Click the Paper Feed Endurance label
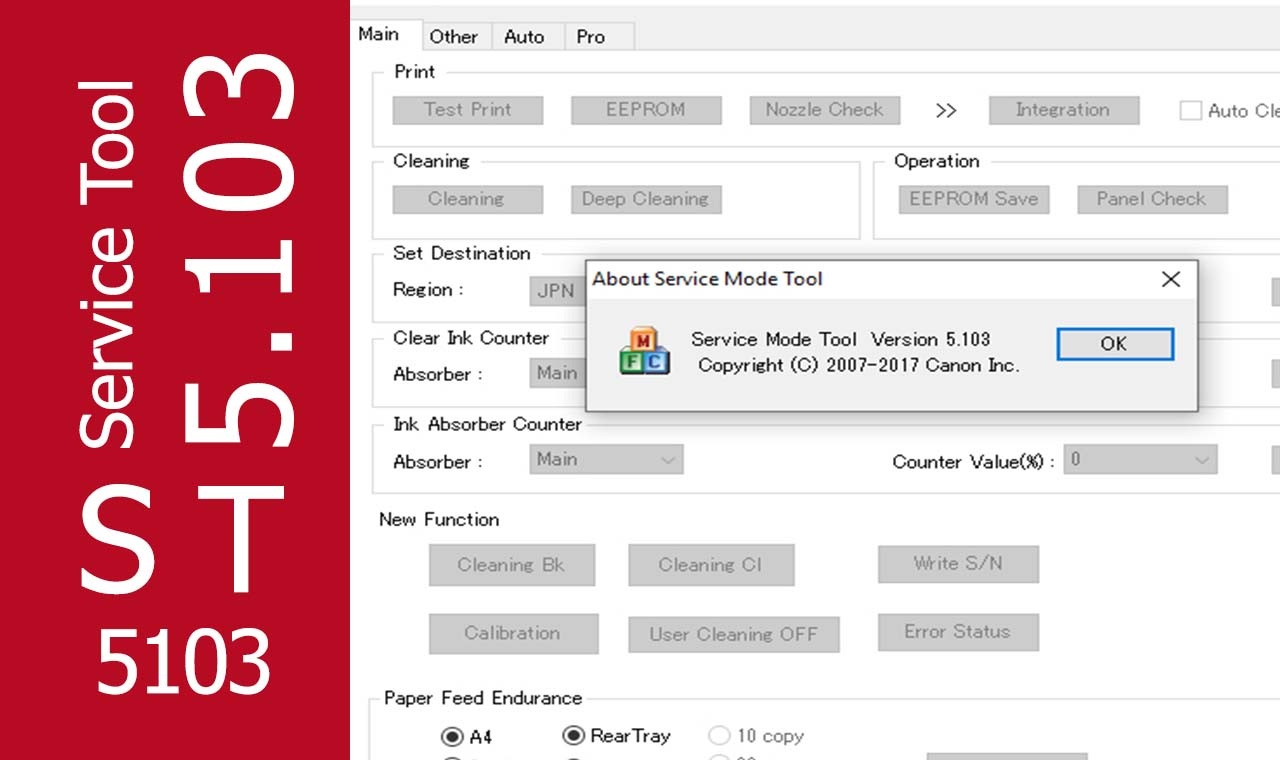The image size is (1280, 760). (483, 698)
